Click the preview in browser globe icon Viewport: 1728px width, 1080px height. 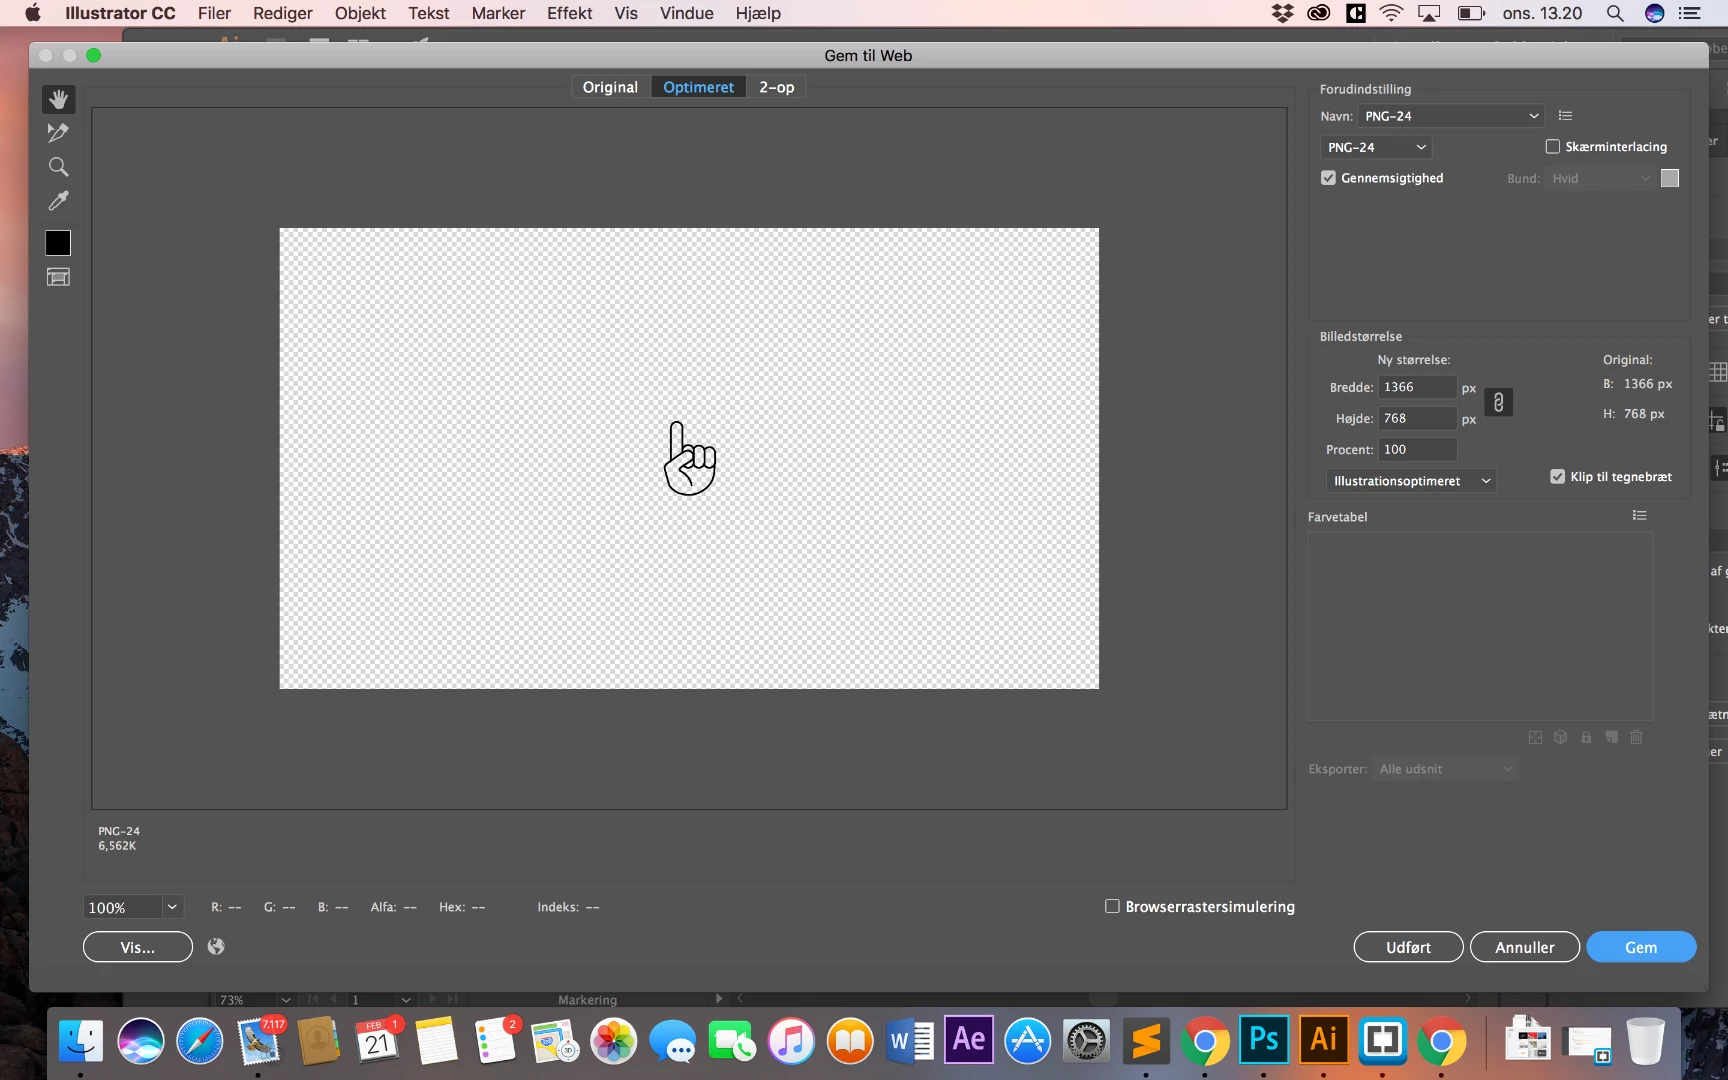[x=216, y=946]
